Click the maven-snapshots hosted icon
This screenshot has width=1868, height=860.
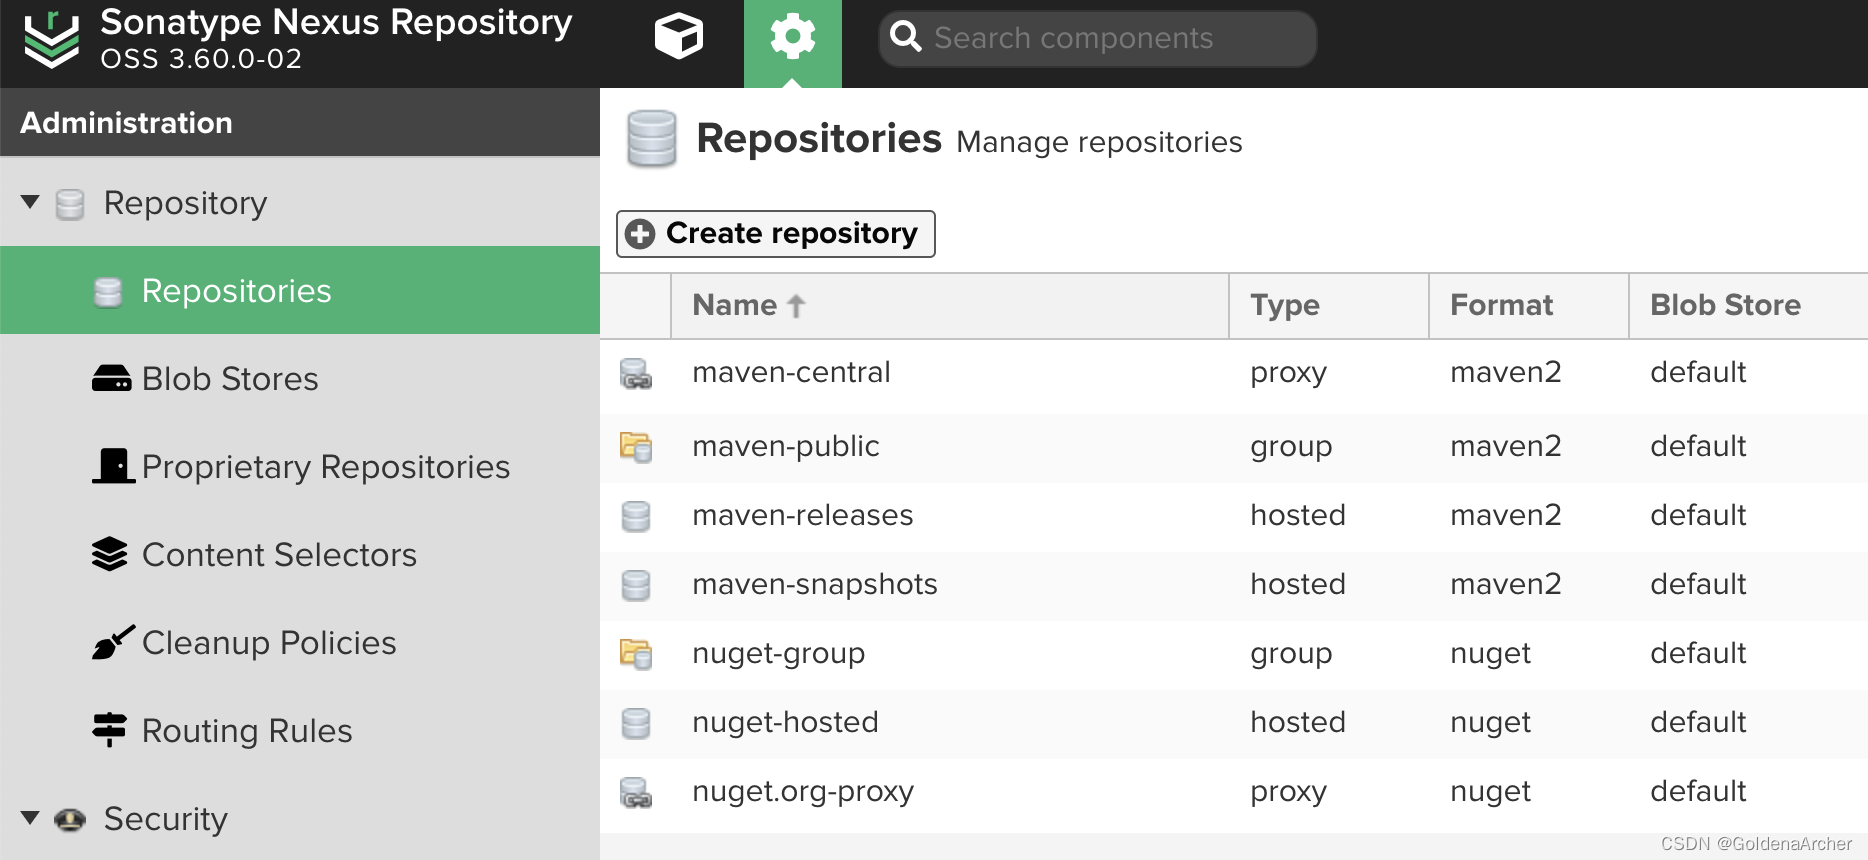point(636,586)
